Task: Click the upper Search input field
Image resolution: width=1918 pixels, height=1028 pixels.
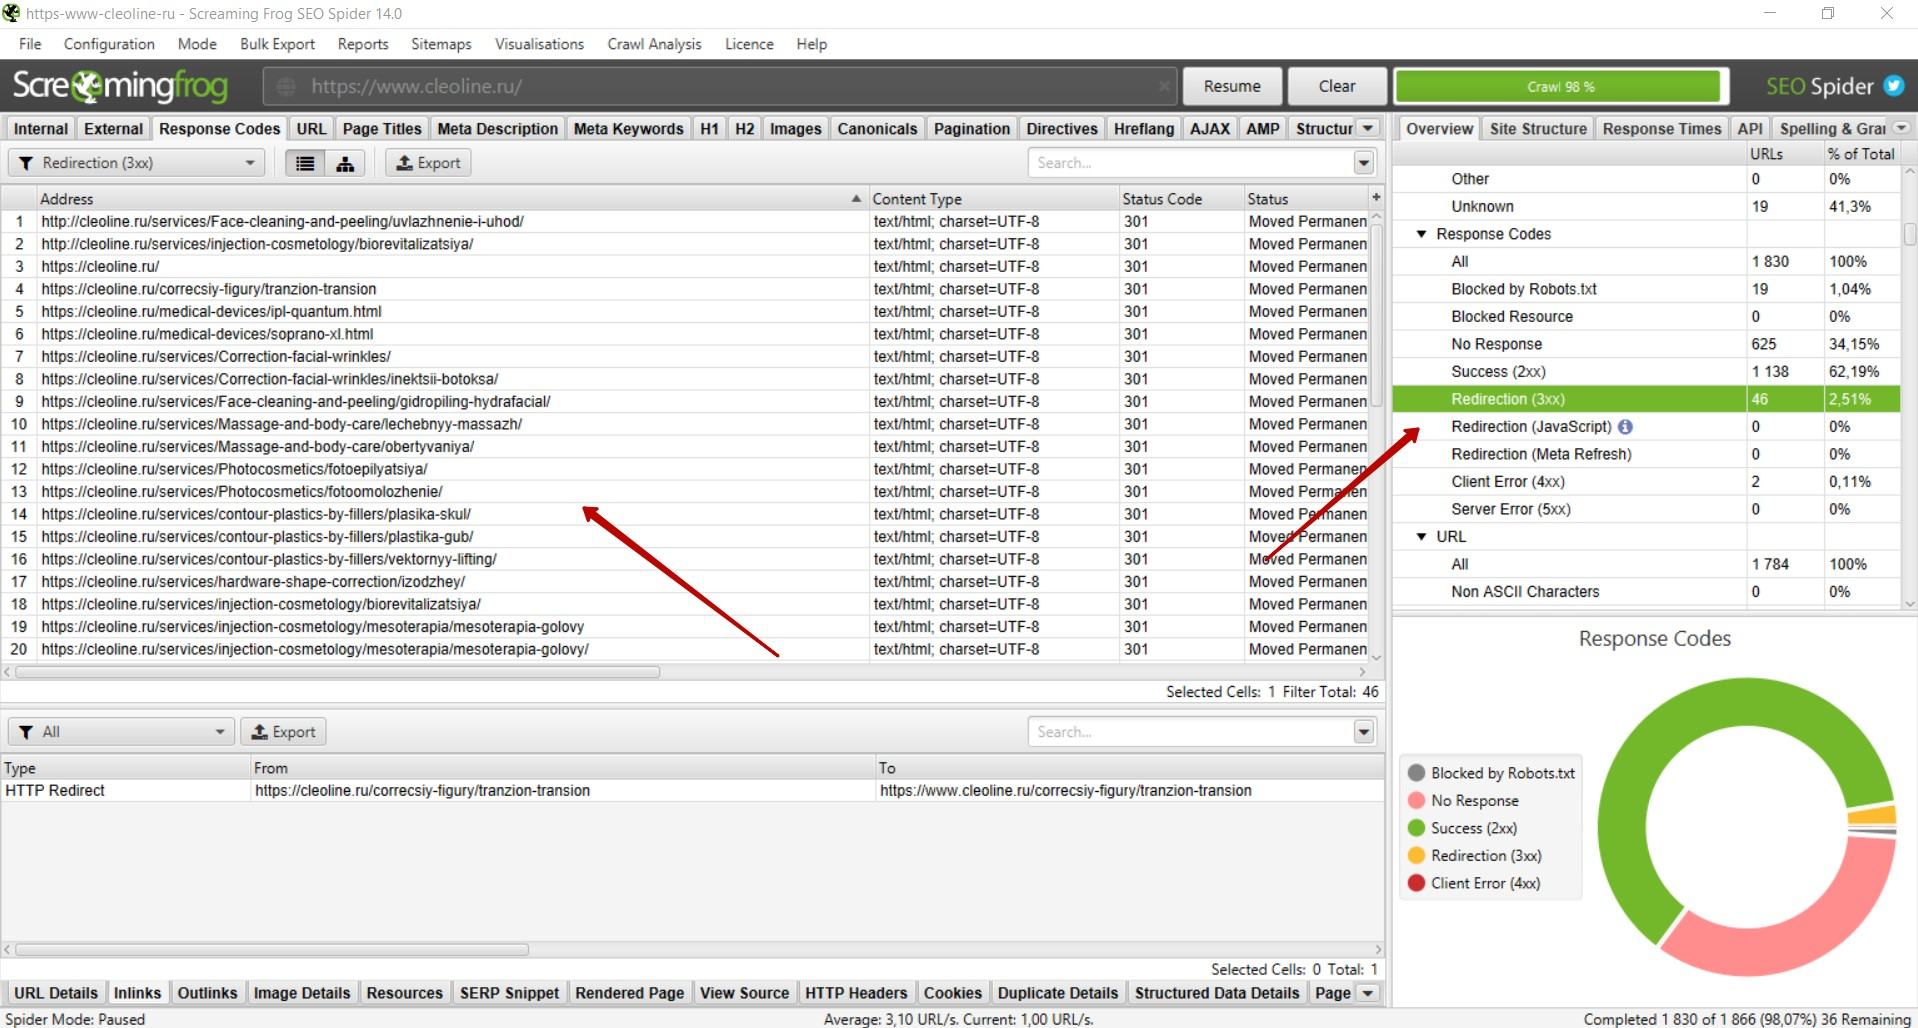Action: (1191, 163)
